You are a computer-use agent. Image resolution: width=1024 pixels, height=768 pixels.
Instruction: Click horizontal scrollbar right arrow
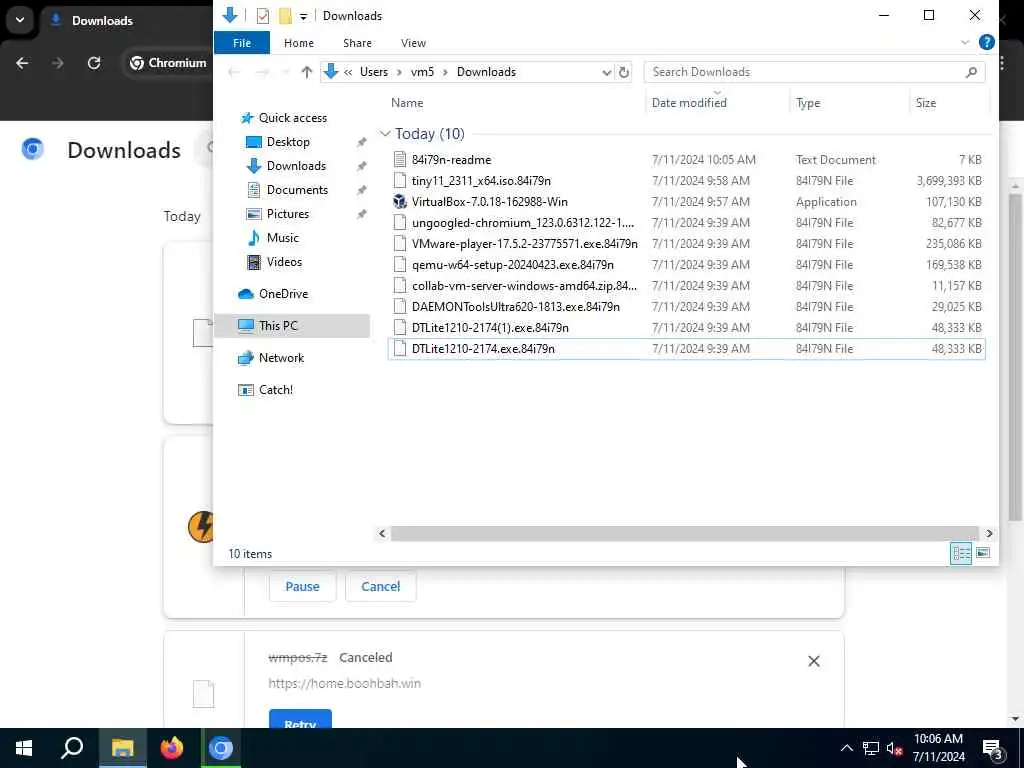click(x=989, y=534)
